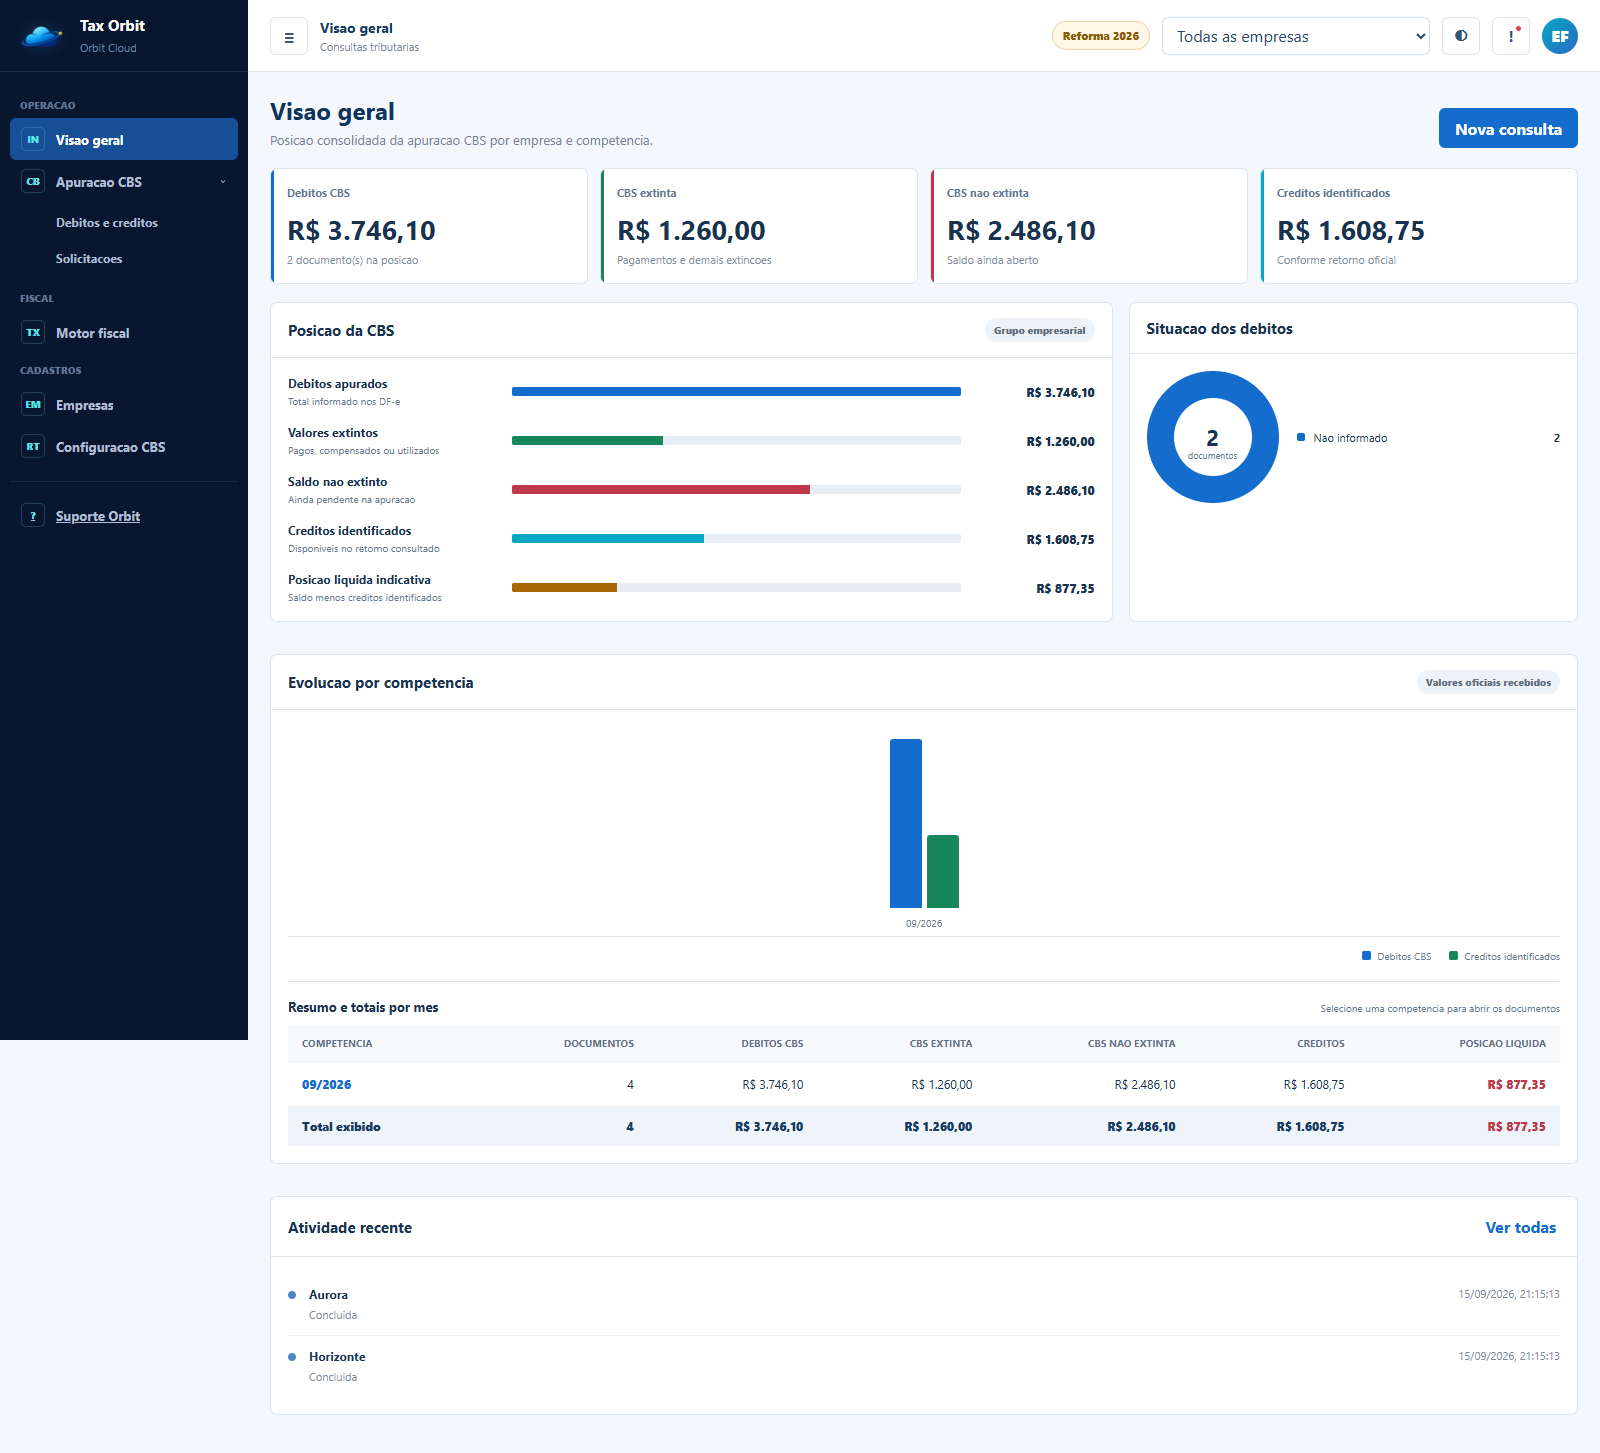Image resolution: width=1600 pixels, height=1453 pixels.
Task: Click the question mark Suporte icon
Action: pyautogui.click(x=33, y=516)
